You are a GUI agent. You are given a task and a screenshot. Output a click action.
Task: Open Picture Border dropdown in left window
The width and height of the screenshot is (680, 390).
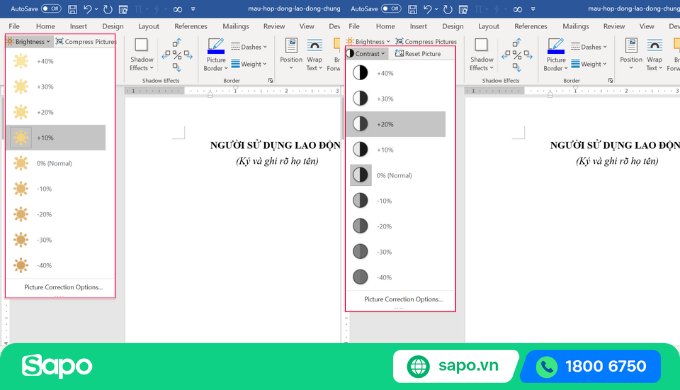[x=216, y=55]
